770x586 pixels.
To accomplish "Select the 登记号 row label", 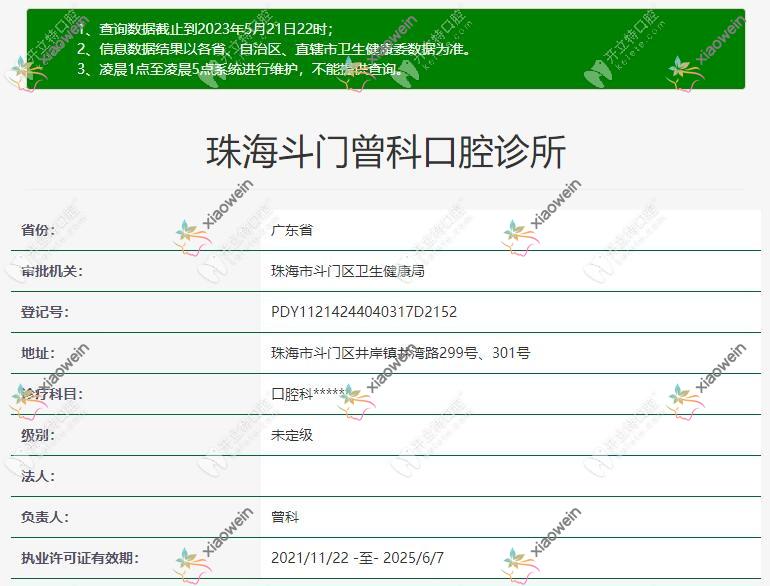I will tap(45, 312).
